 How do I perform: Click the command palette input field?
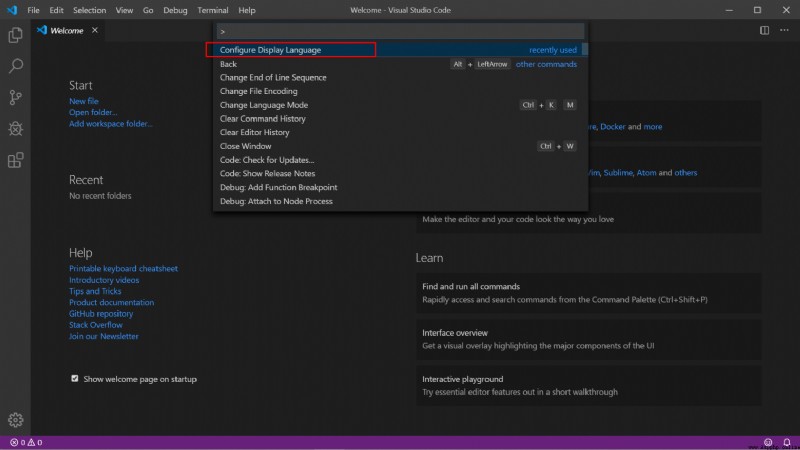point(401,32)
